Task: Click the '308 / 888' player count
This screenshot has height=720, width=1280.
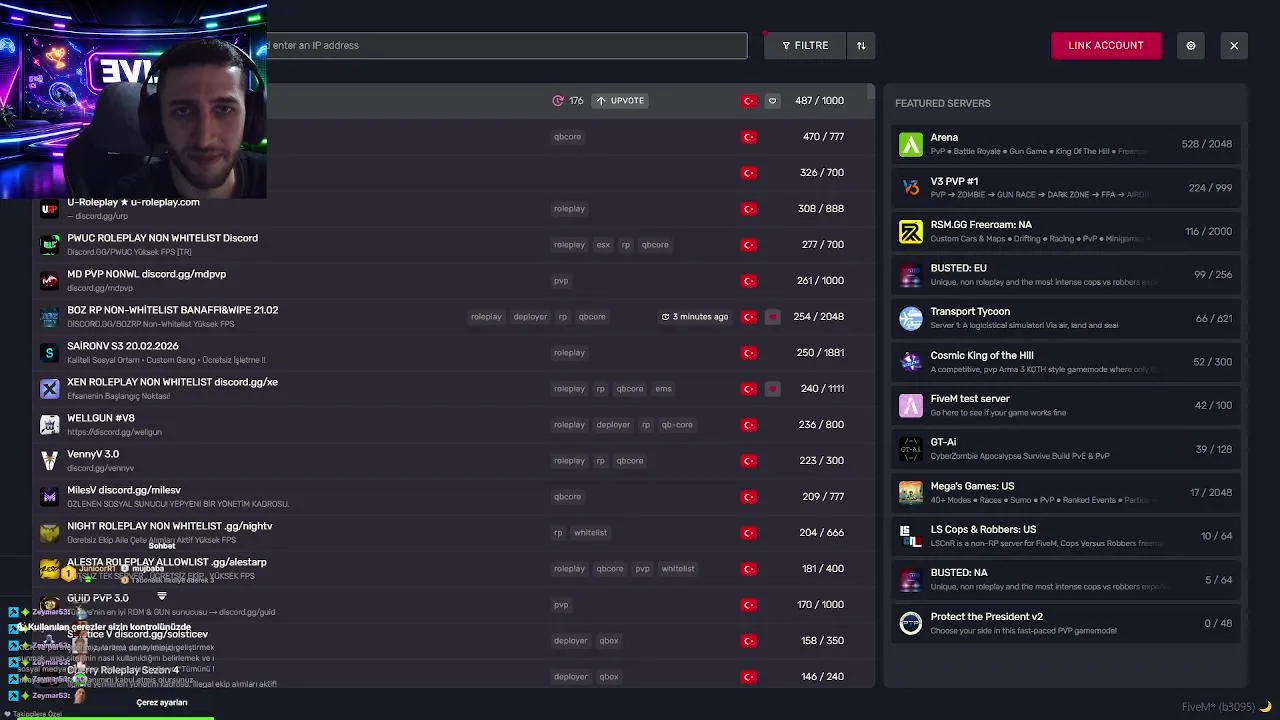Action: click(x=821, y=208)
